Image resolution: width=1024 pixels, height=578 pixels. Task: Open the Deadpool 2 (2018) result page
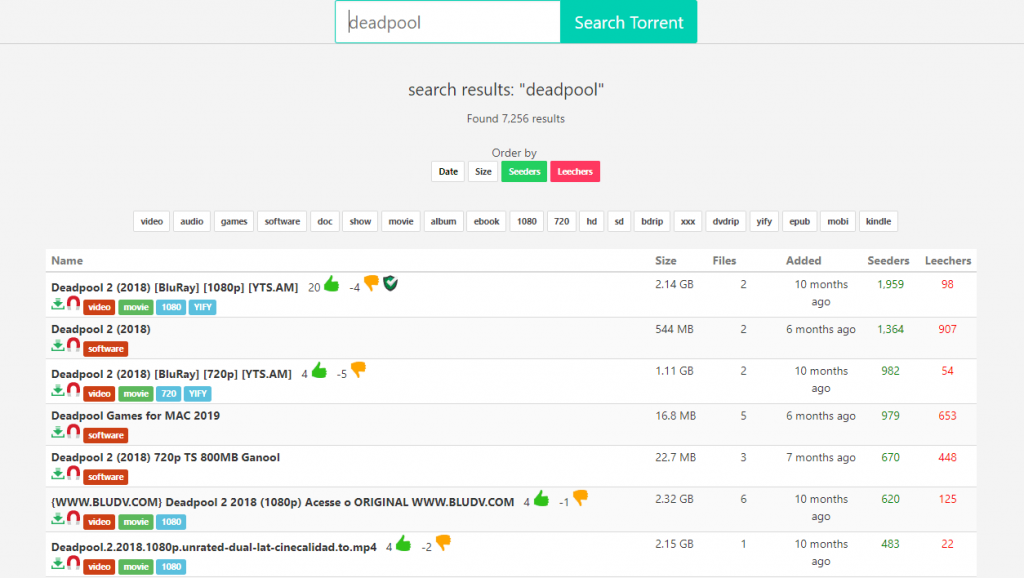point(103,329)
